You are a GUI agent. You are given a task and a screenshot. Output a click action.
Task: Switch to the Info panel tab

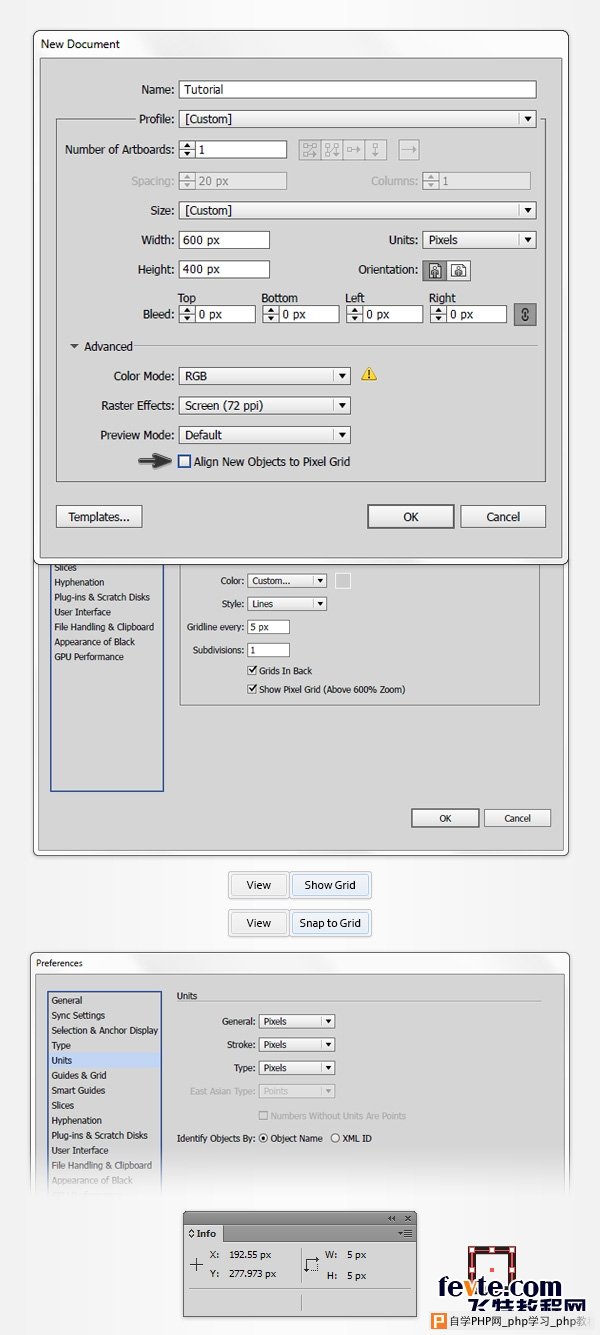[x=203, y=1234]
